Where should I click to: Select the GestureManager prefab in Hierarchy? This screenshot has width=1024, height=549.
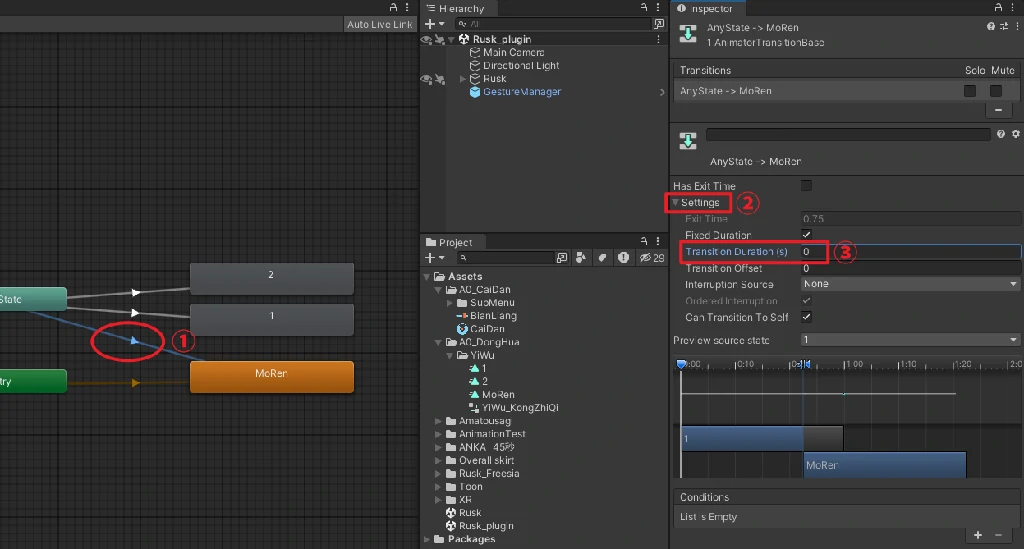click(521, 92)
